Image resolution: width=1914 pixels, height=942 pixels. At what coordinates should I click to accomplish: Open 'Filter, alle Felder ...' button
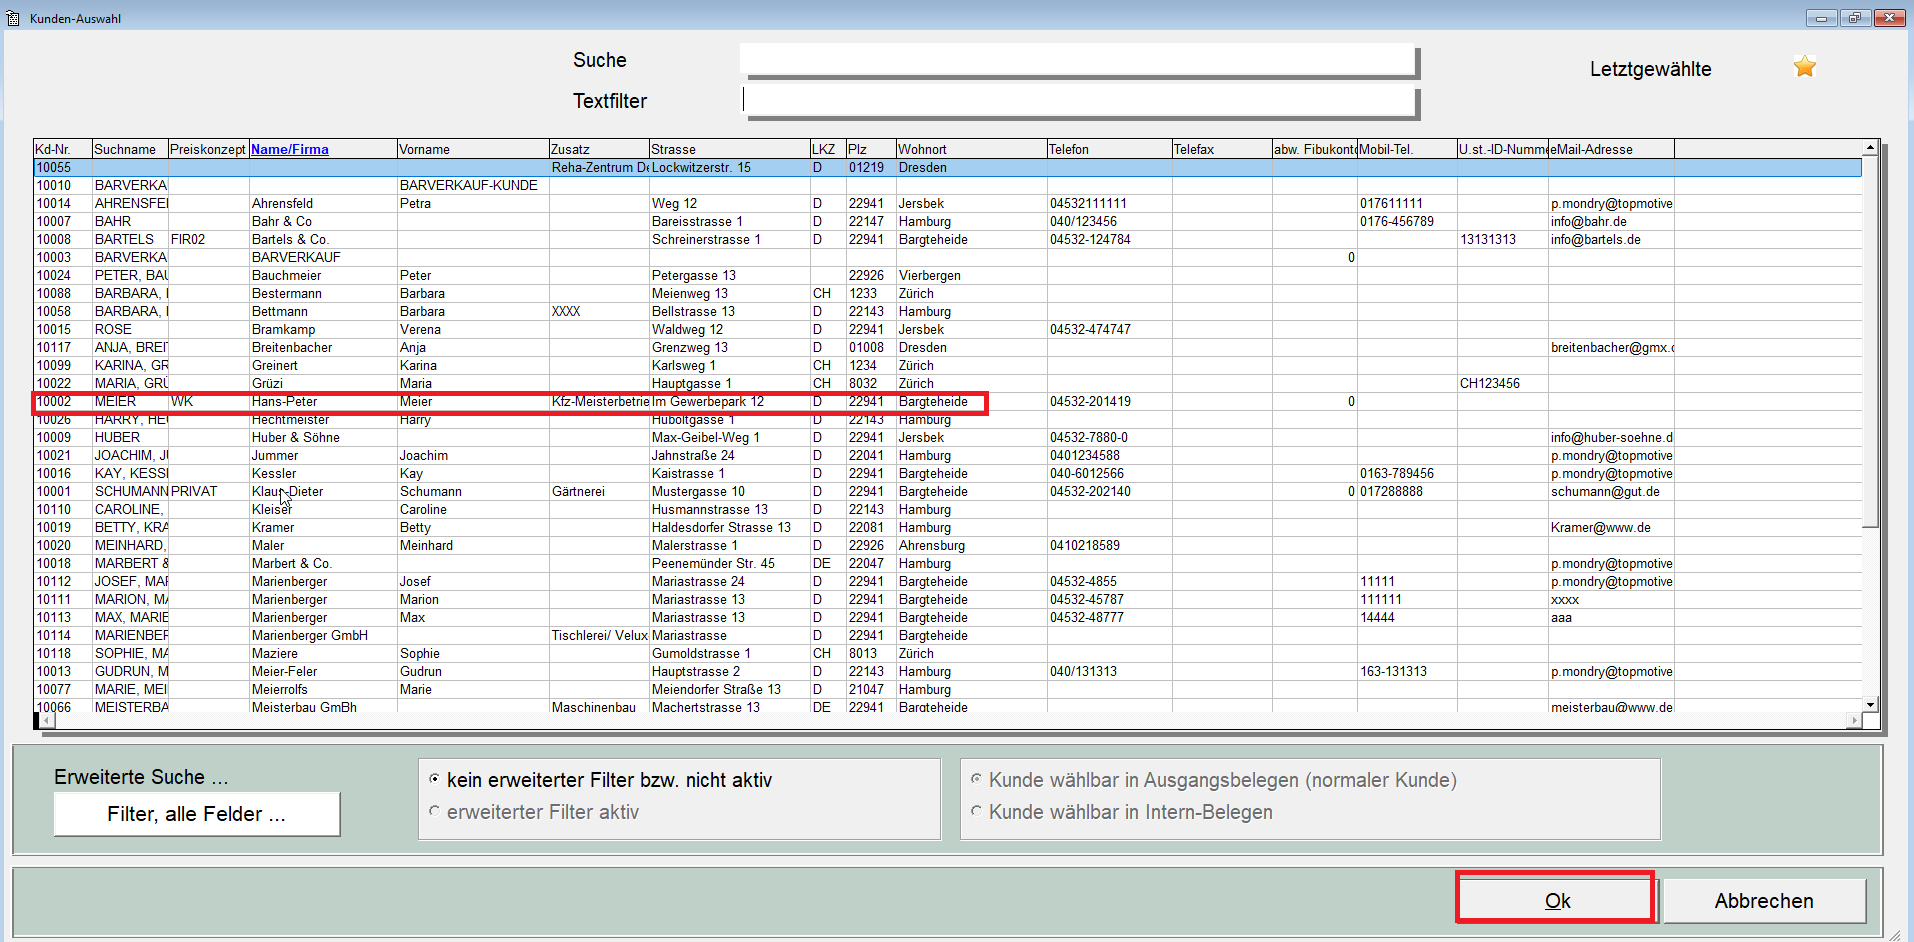point(197,814)
